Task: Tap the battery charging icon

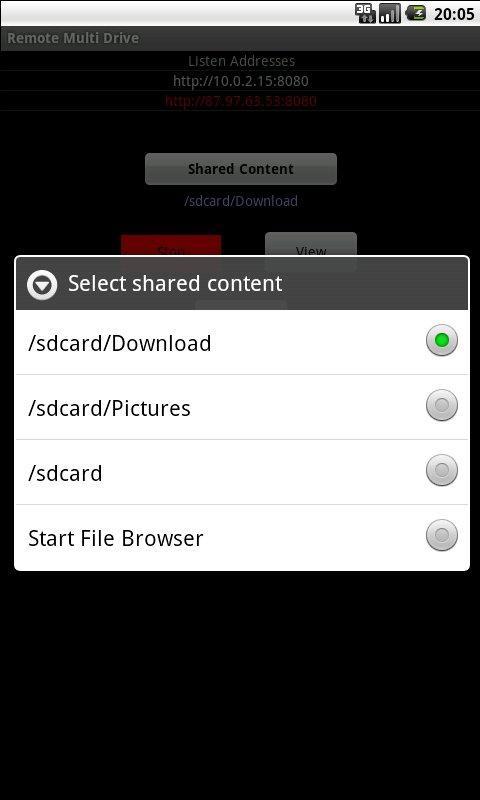Action: pyautogui.click(x=416, y=13)
